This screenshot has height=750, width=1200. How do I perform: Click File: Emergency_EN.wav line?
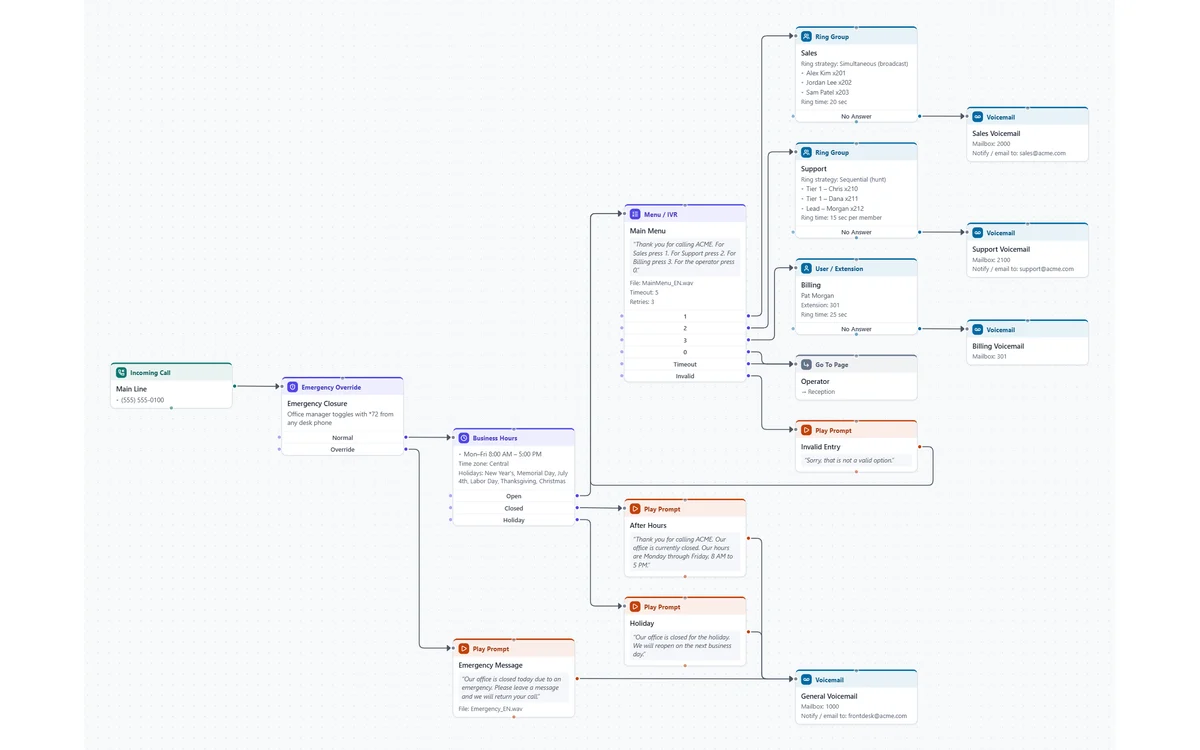coord(490,708)
